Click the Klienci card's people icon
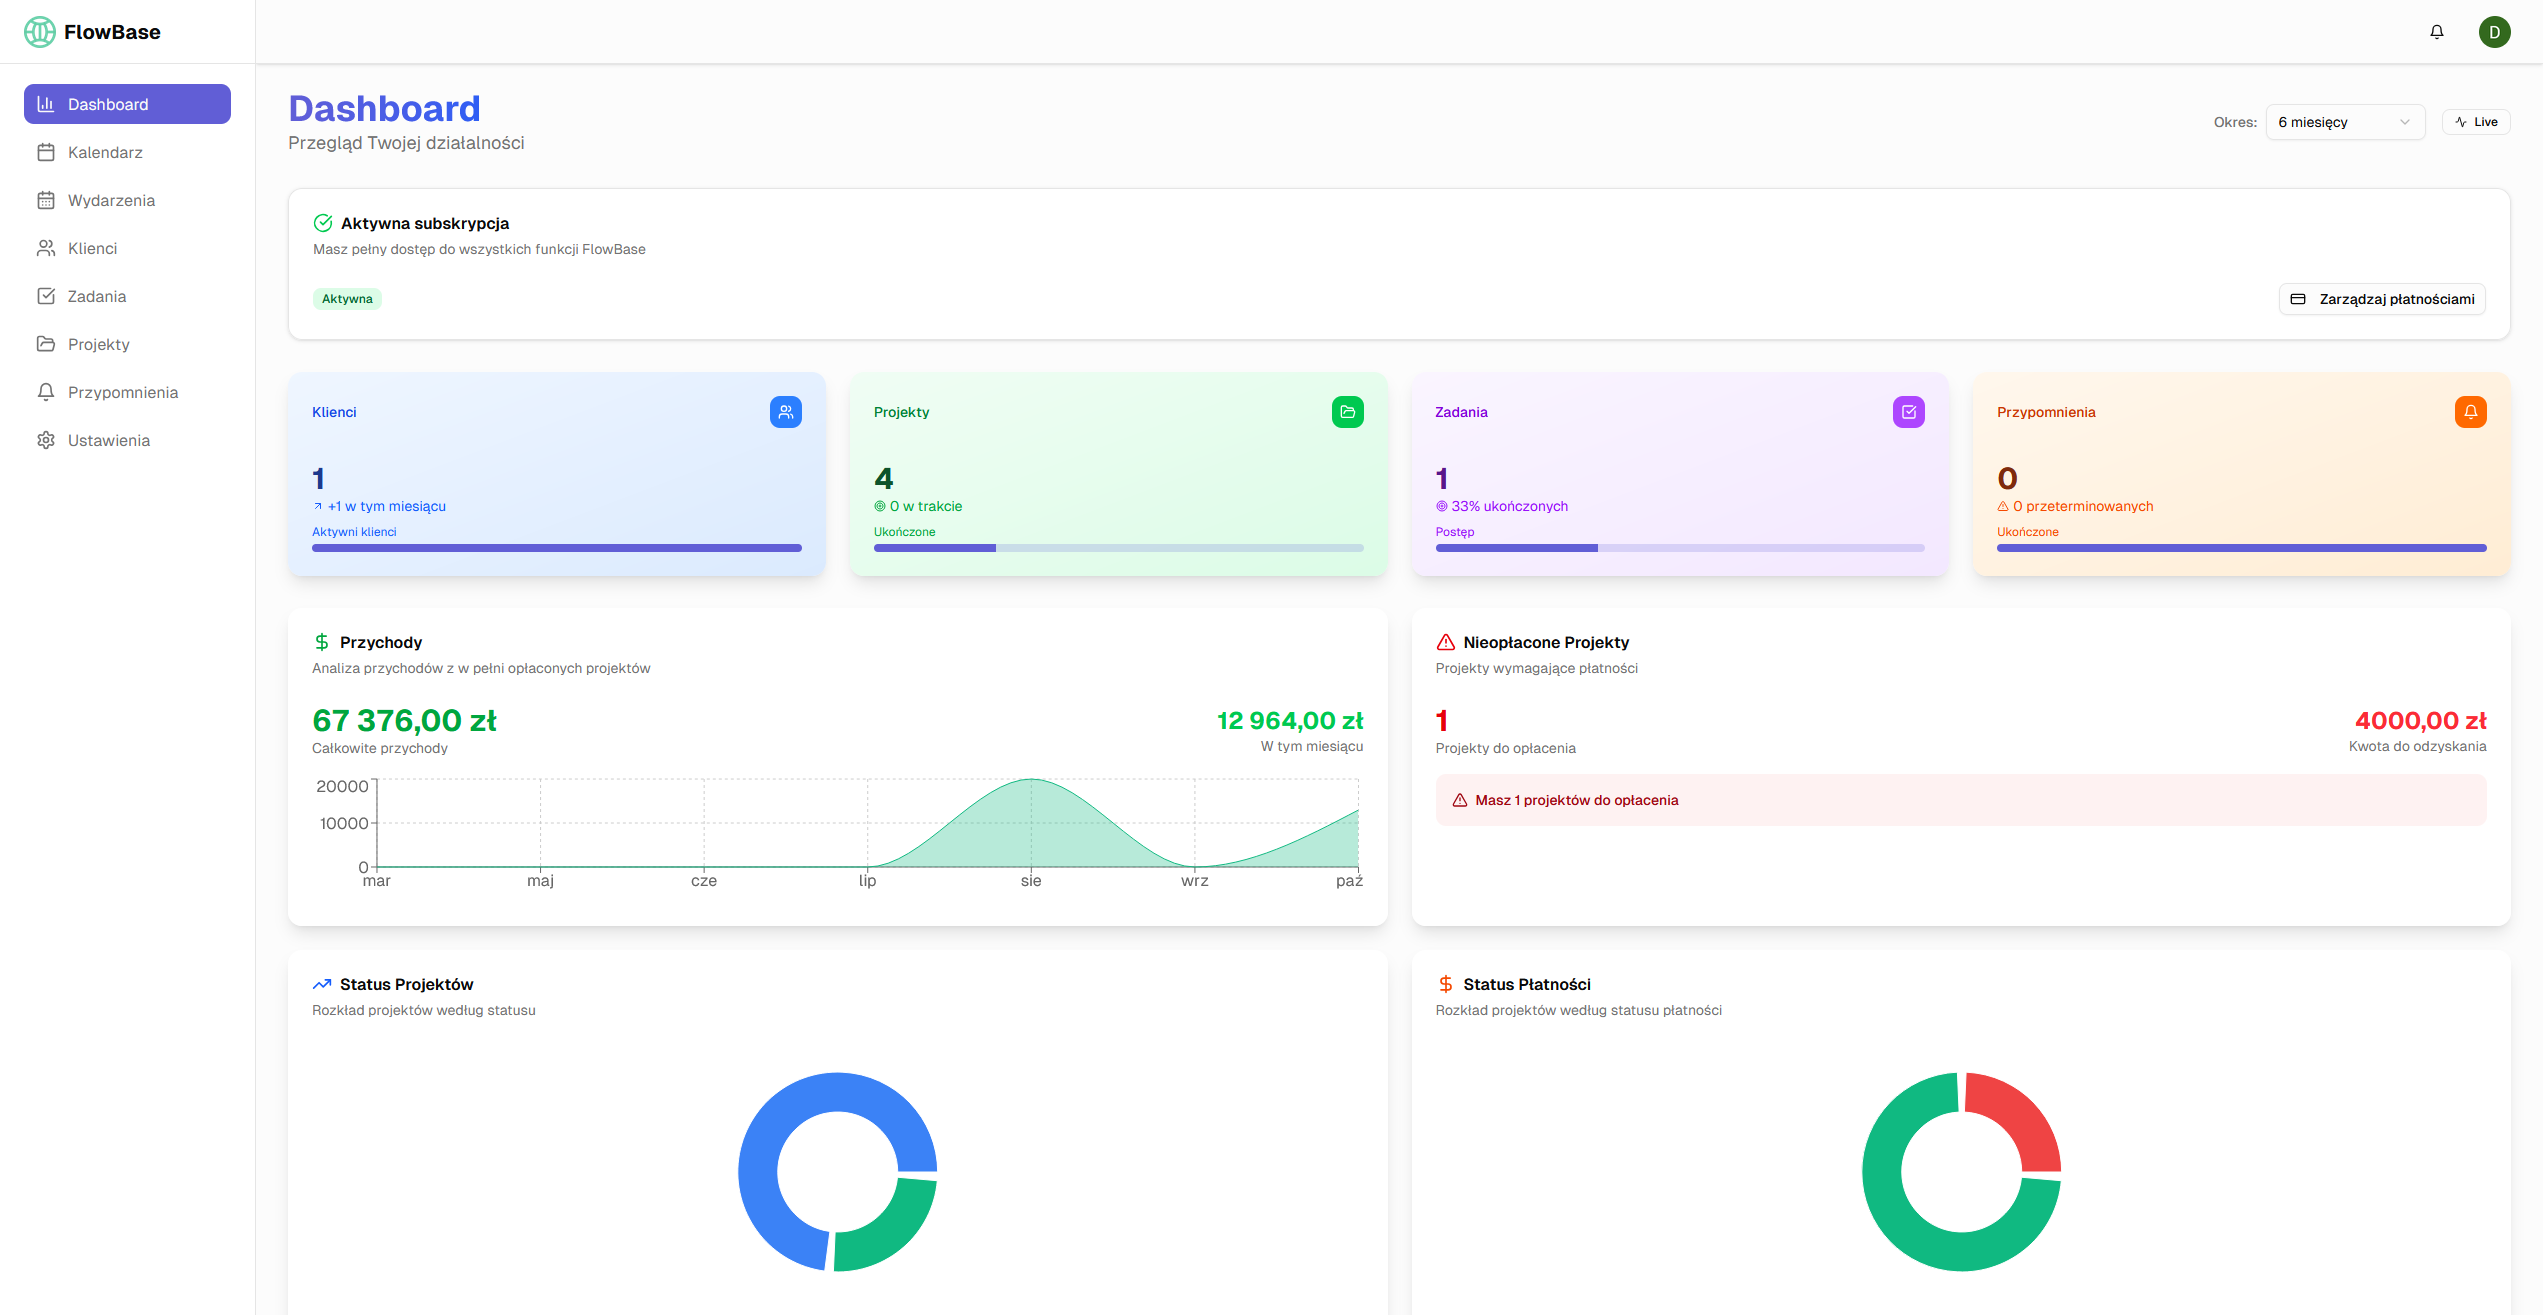Screen dimensions: 2543x1315 click(786, 411)
